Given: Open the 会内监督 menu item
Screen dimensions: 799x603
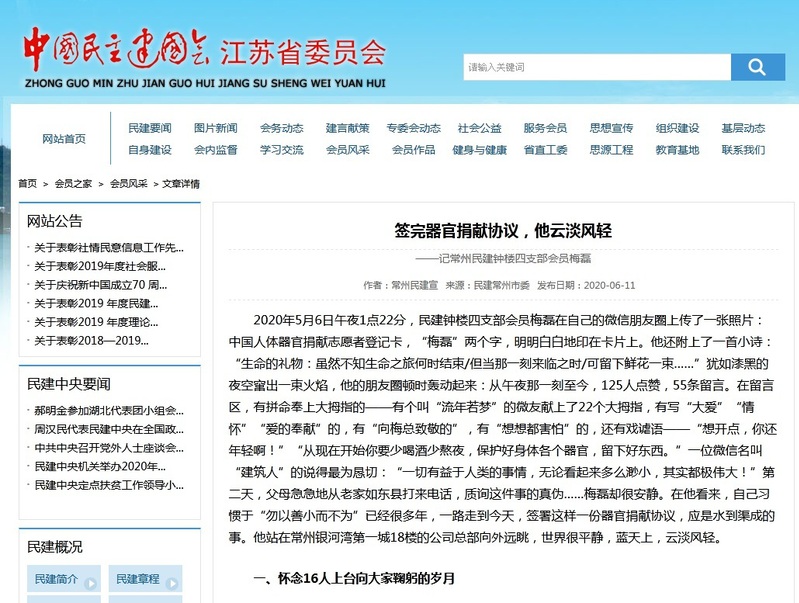Looking at the screenshot, I should pos(216,150).
